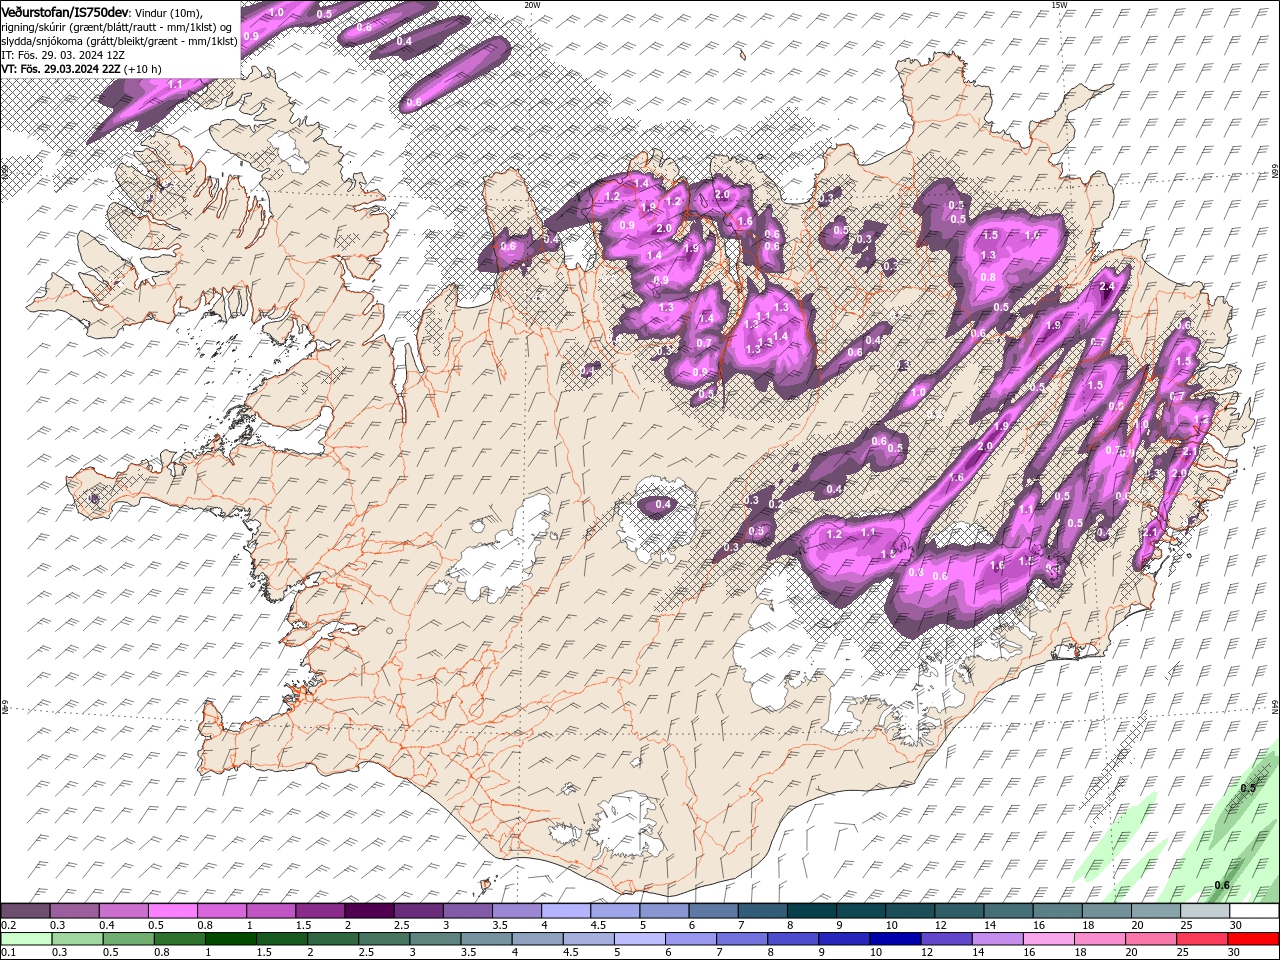The image size is (1280, 960).
Task: Click the 'Veðurstofan/IS750dev' map title
Action: [65, 11]
